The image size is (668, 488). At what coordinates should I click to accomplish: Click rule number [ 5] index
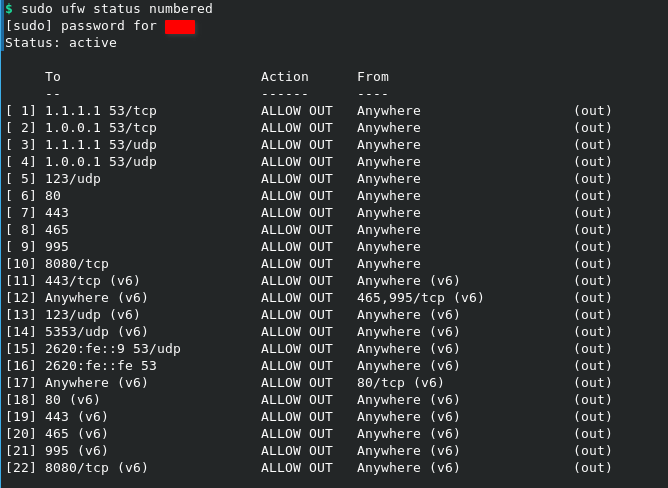click(20, 179)
